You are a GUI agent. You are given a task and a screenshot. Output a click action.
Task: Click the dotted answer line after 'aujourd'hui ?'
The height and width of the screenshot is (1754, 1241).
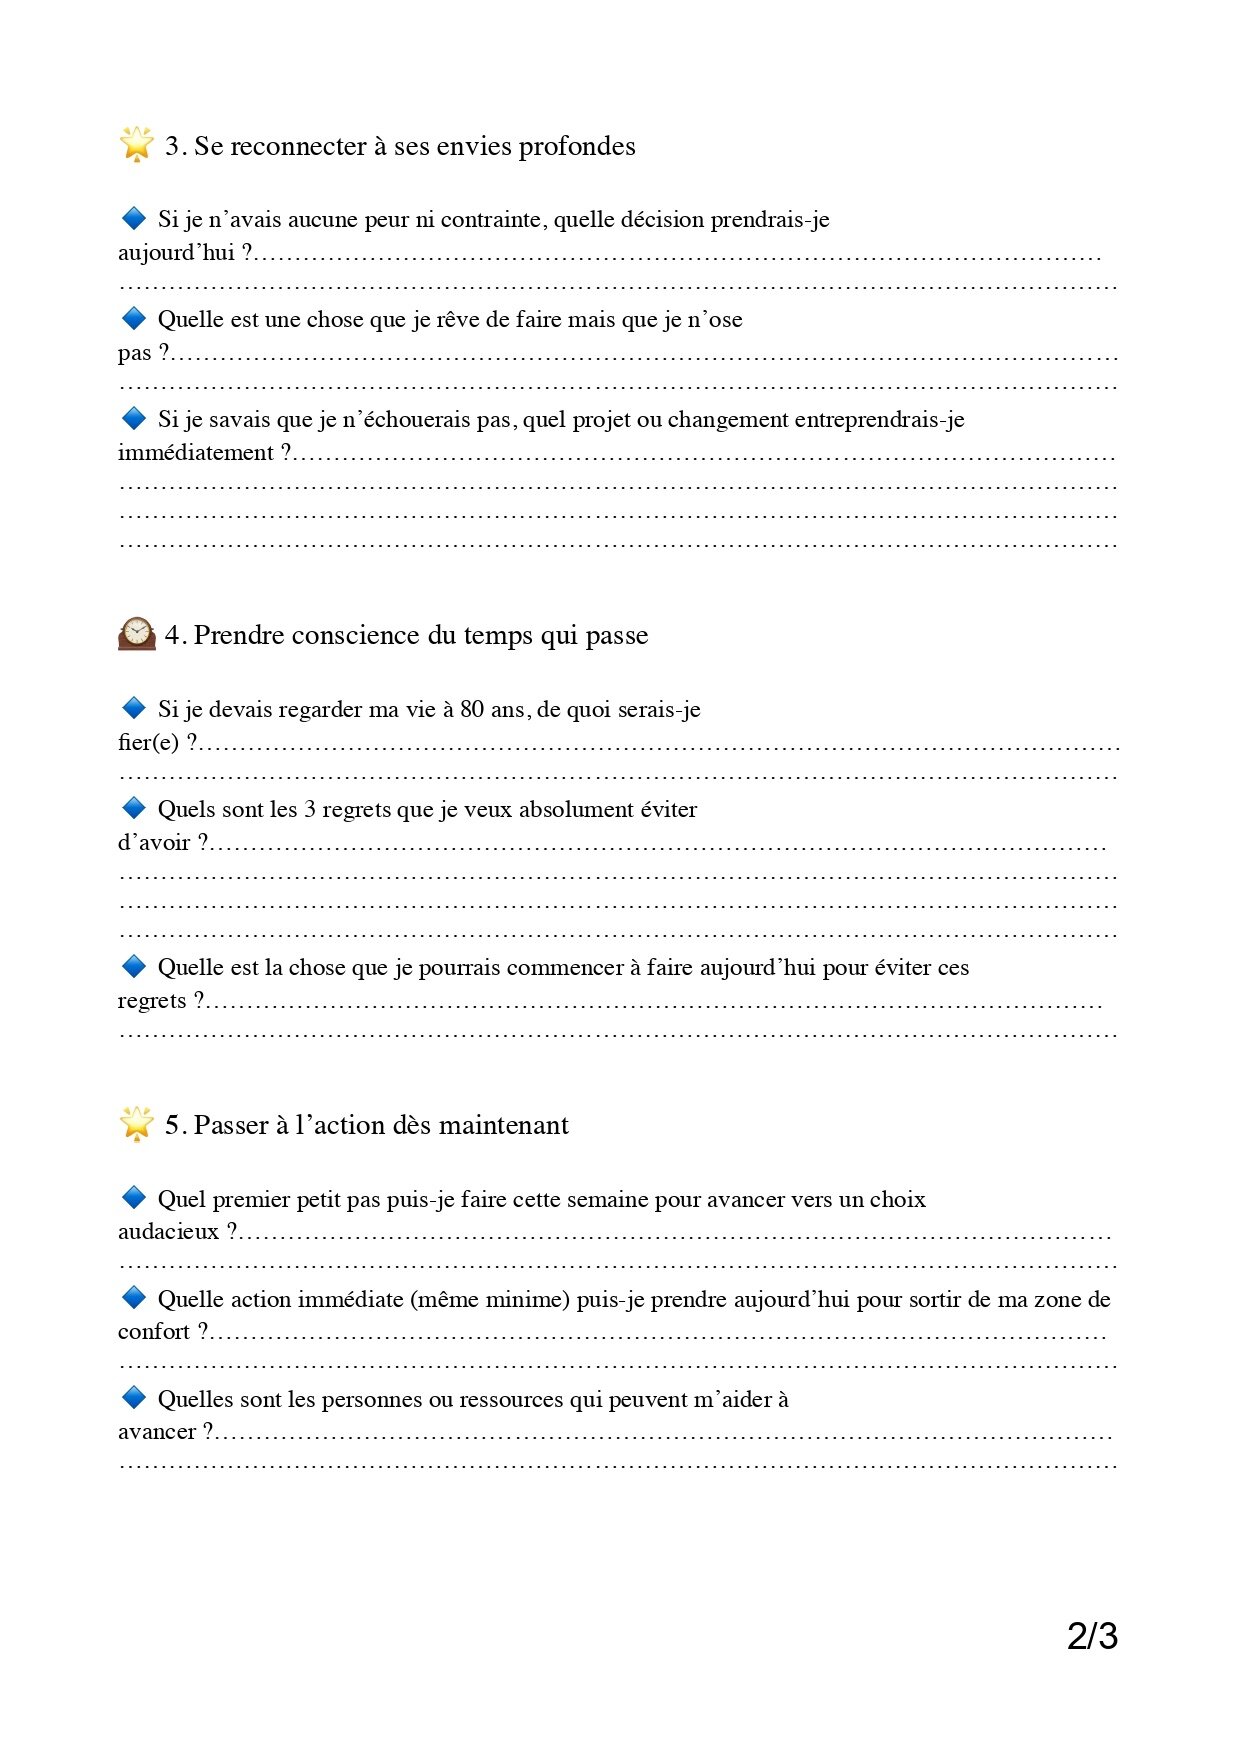[x=680, y=256]
